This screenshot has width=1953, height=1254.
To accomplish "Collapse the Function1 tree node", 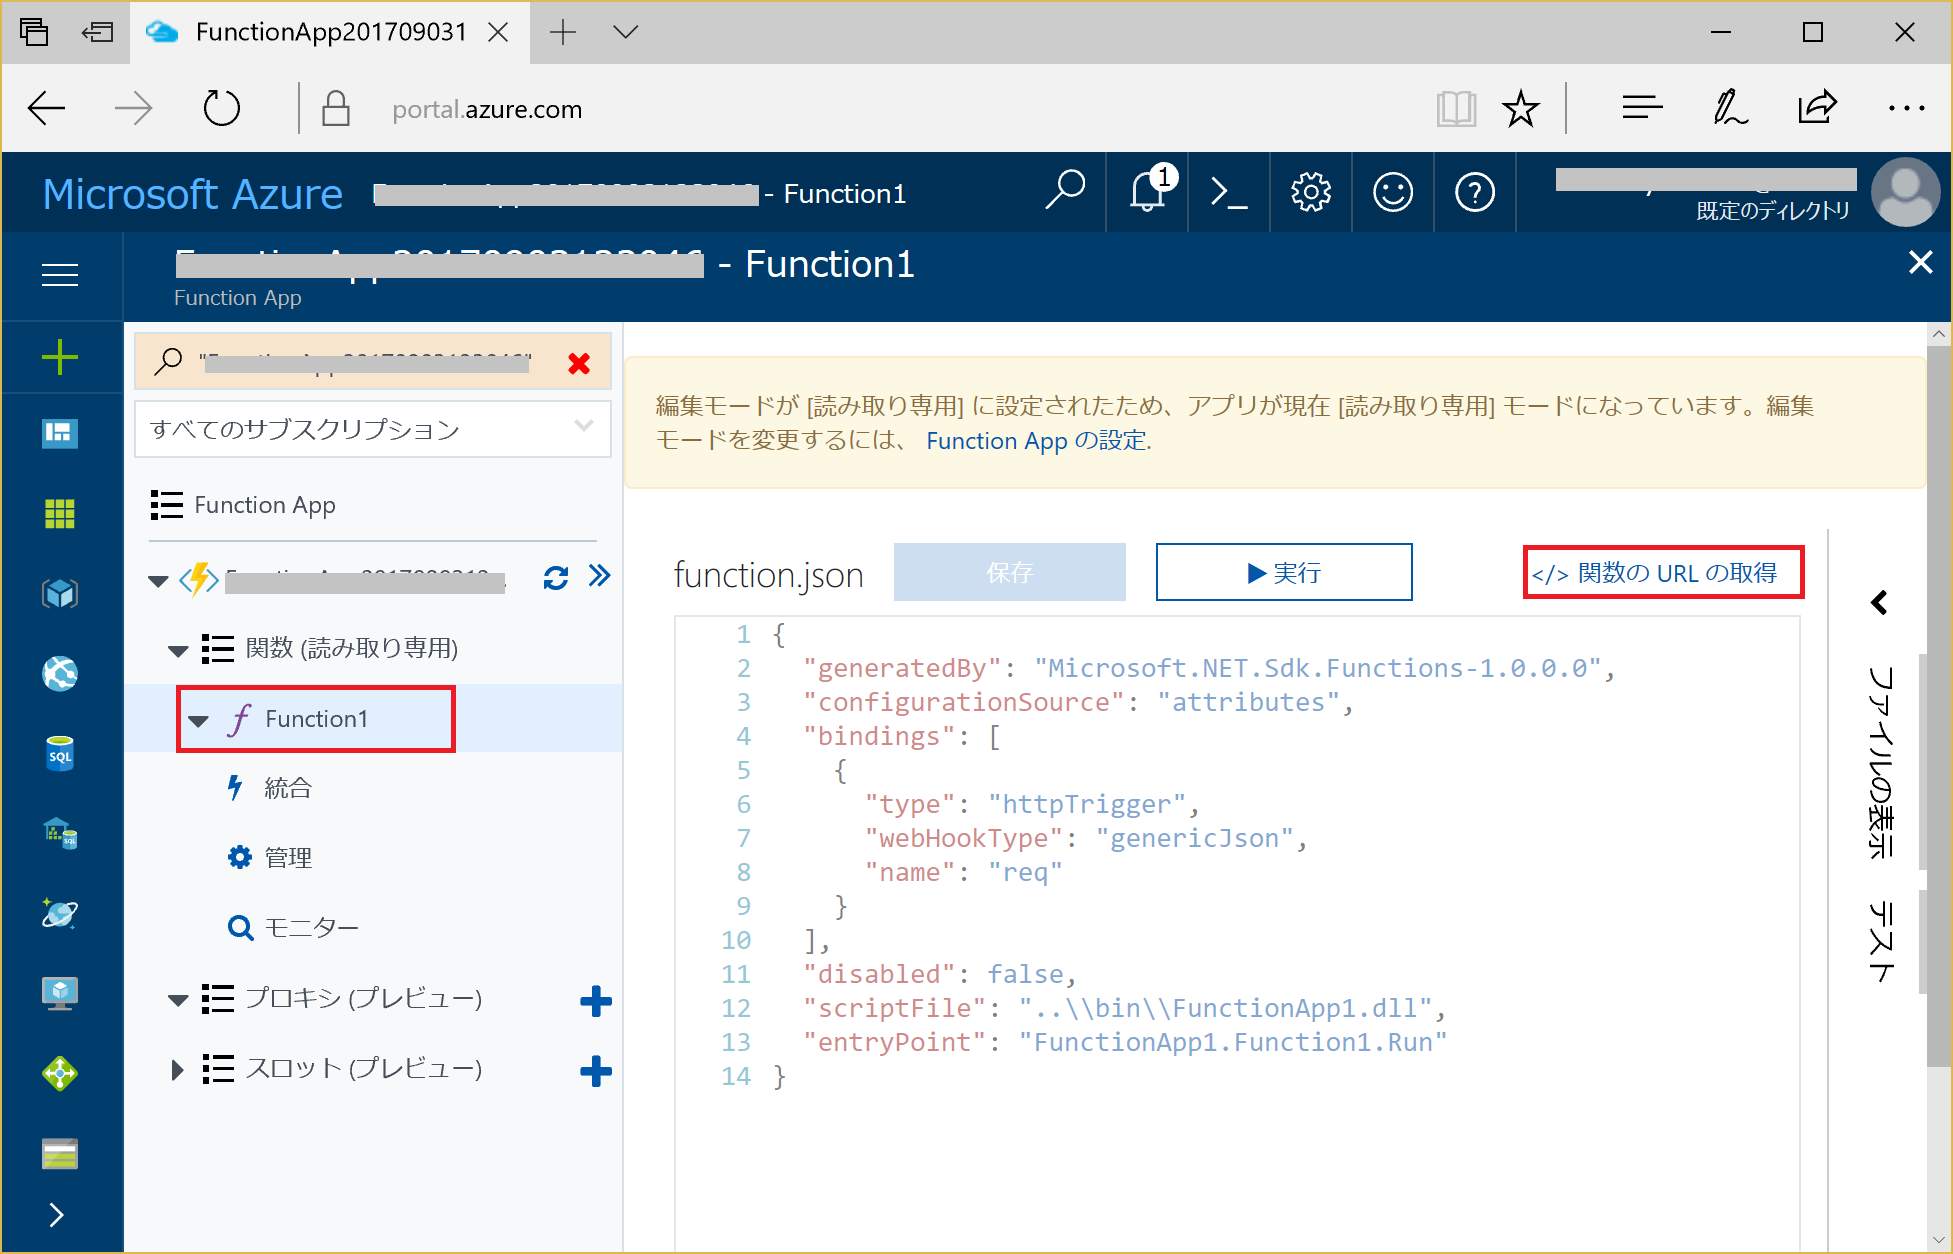I will pos(200,719).
